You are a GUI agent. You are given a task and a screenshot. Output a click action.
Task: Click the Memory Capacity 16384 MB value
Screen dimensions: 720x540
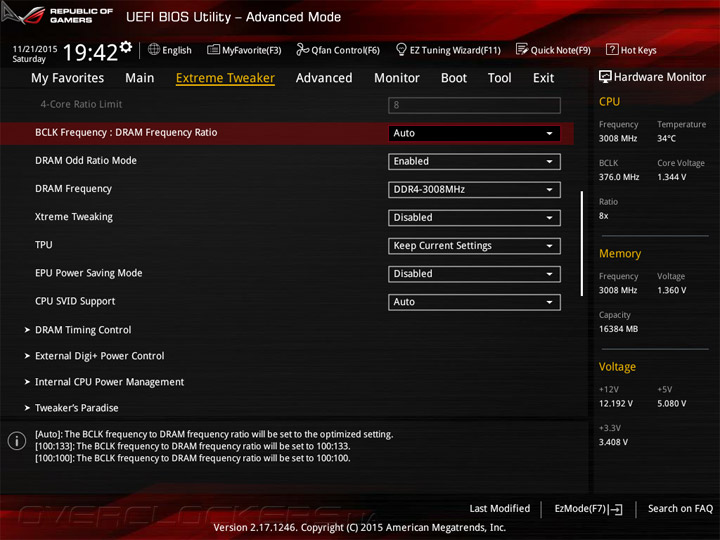coord(618,329)
